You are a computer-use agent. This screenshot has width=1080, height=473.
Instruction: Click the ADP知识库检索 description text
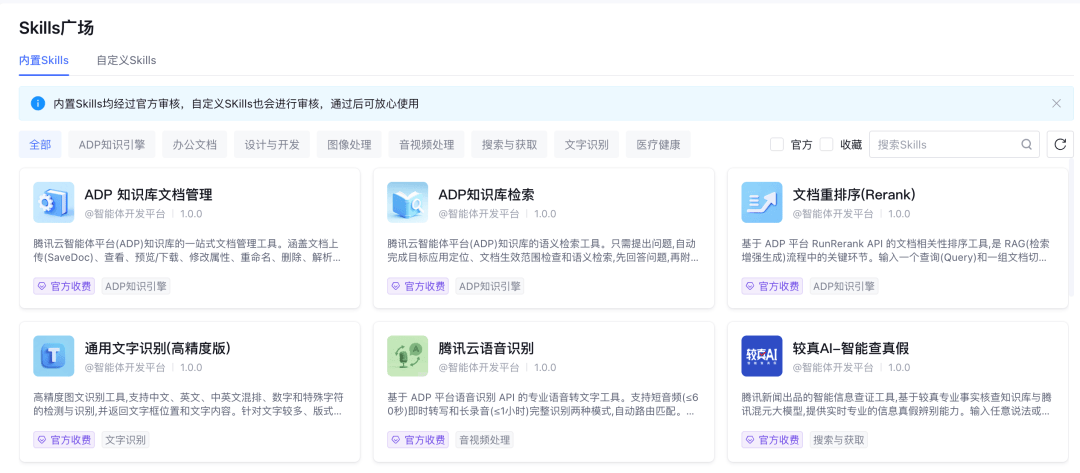click(x=543, y=251)
